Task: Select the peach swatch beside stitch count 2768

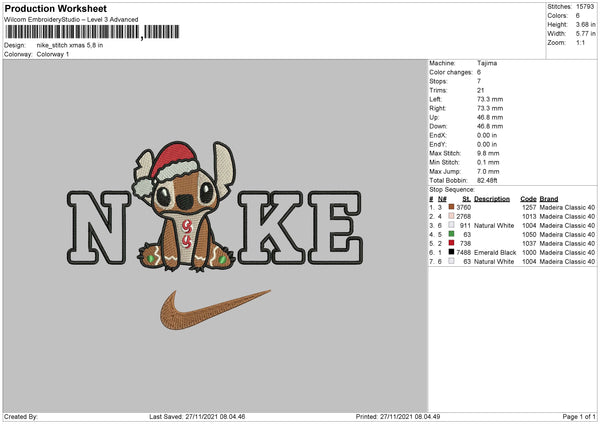Action: (452, 216)
